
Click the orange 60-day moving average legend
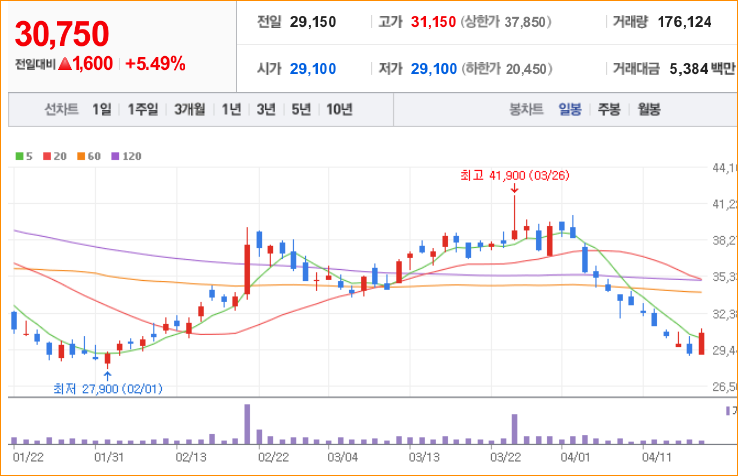point(89,156)
